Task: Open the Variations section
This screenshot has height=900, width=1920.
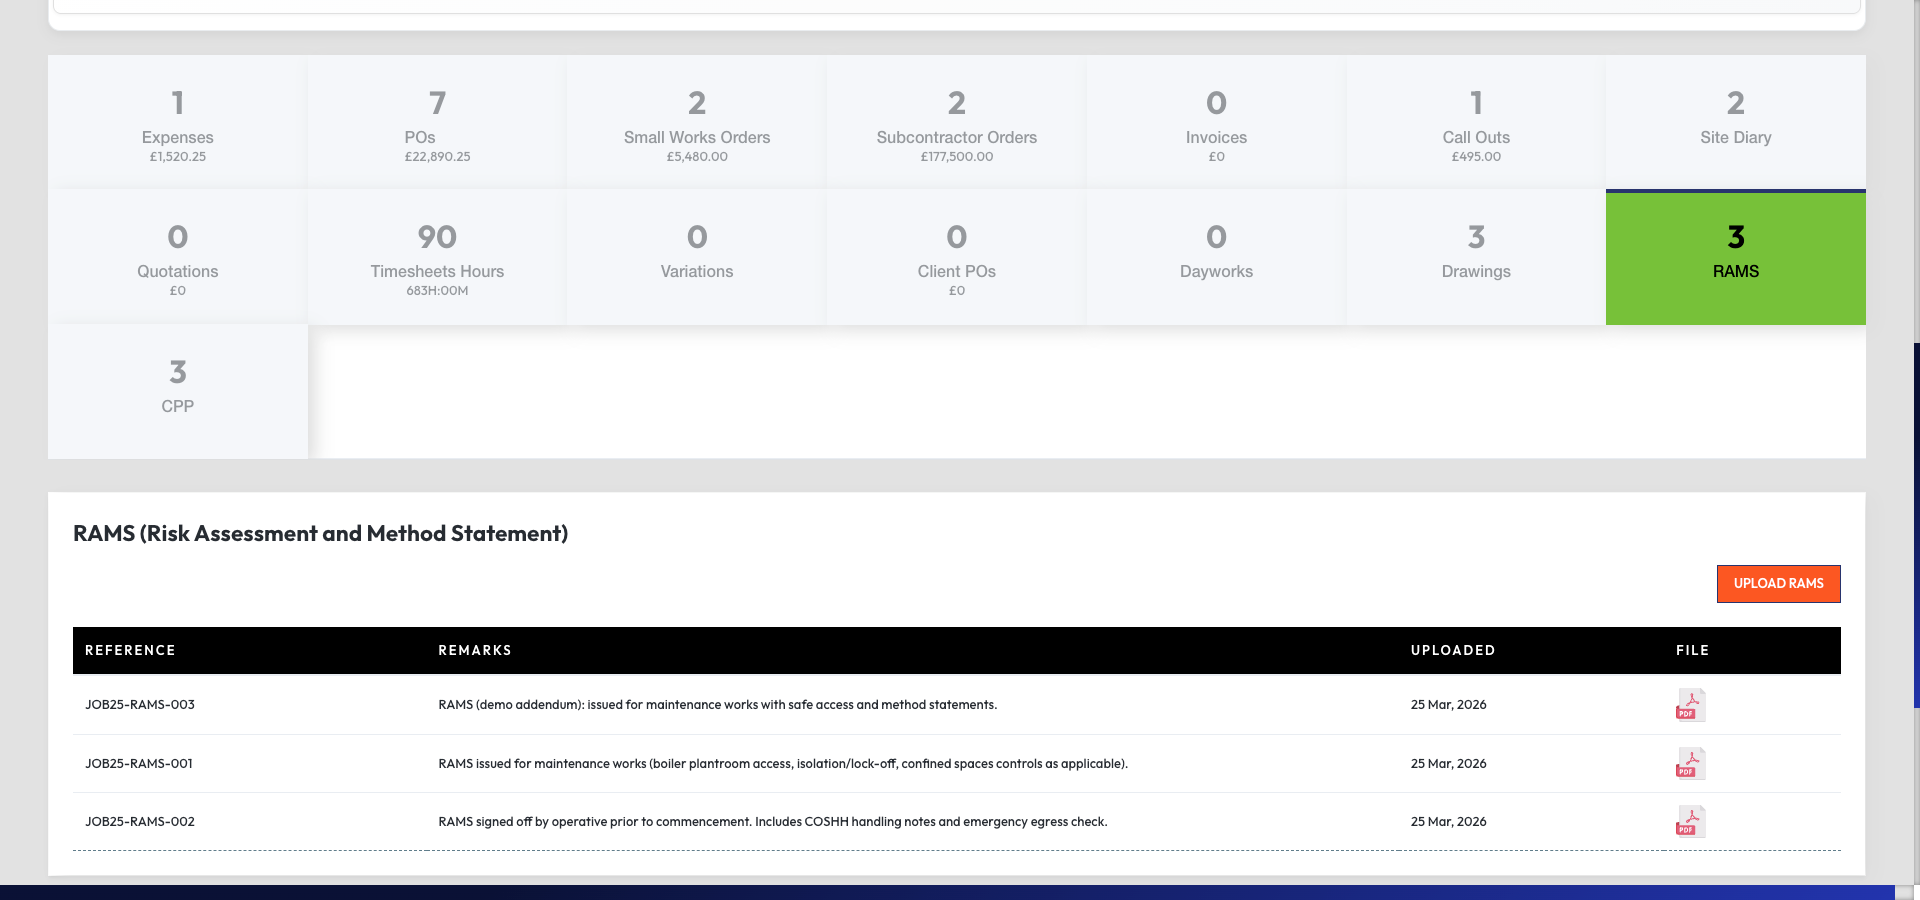Action: click(696, 255)
